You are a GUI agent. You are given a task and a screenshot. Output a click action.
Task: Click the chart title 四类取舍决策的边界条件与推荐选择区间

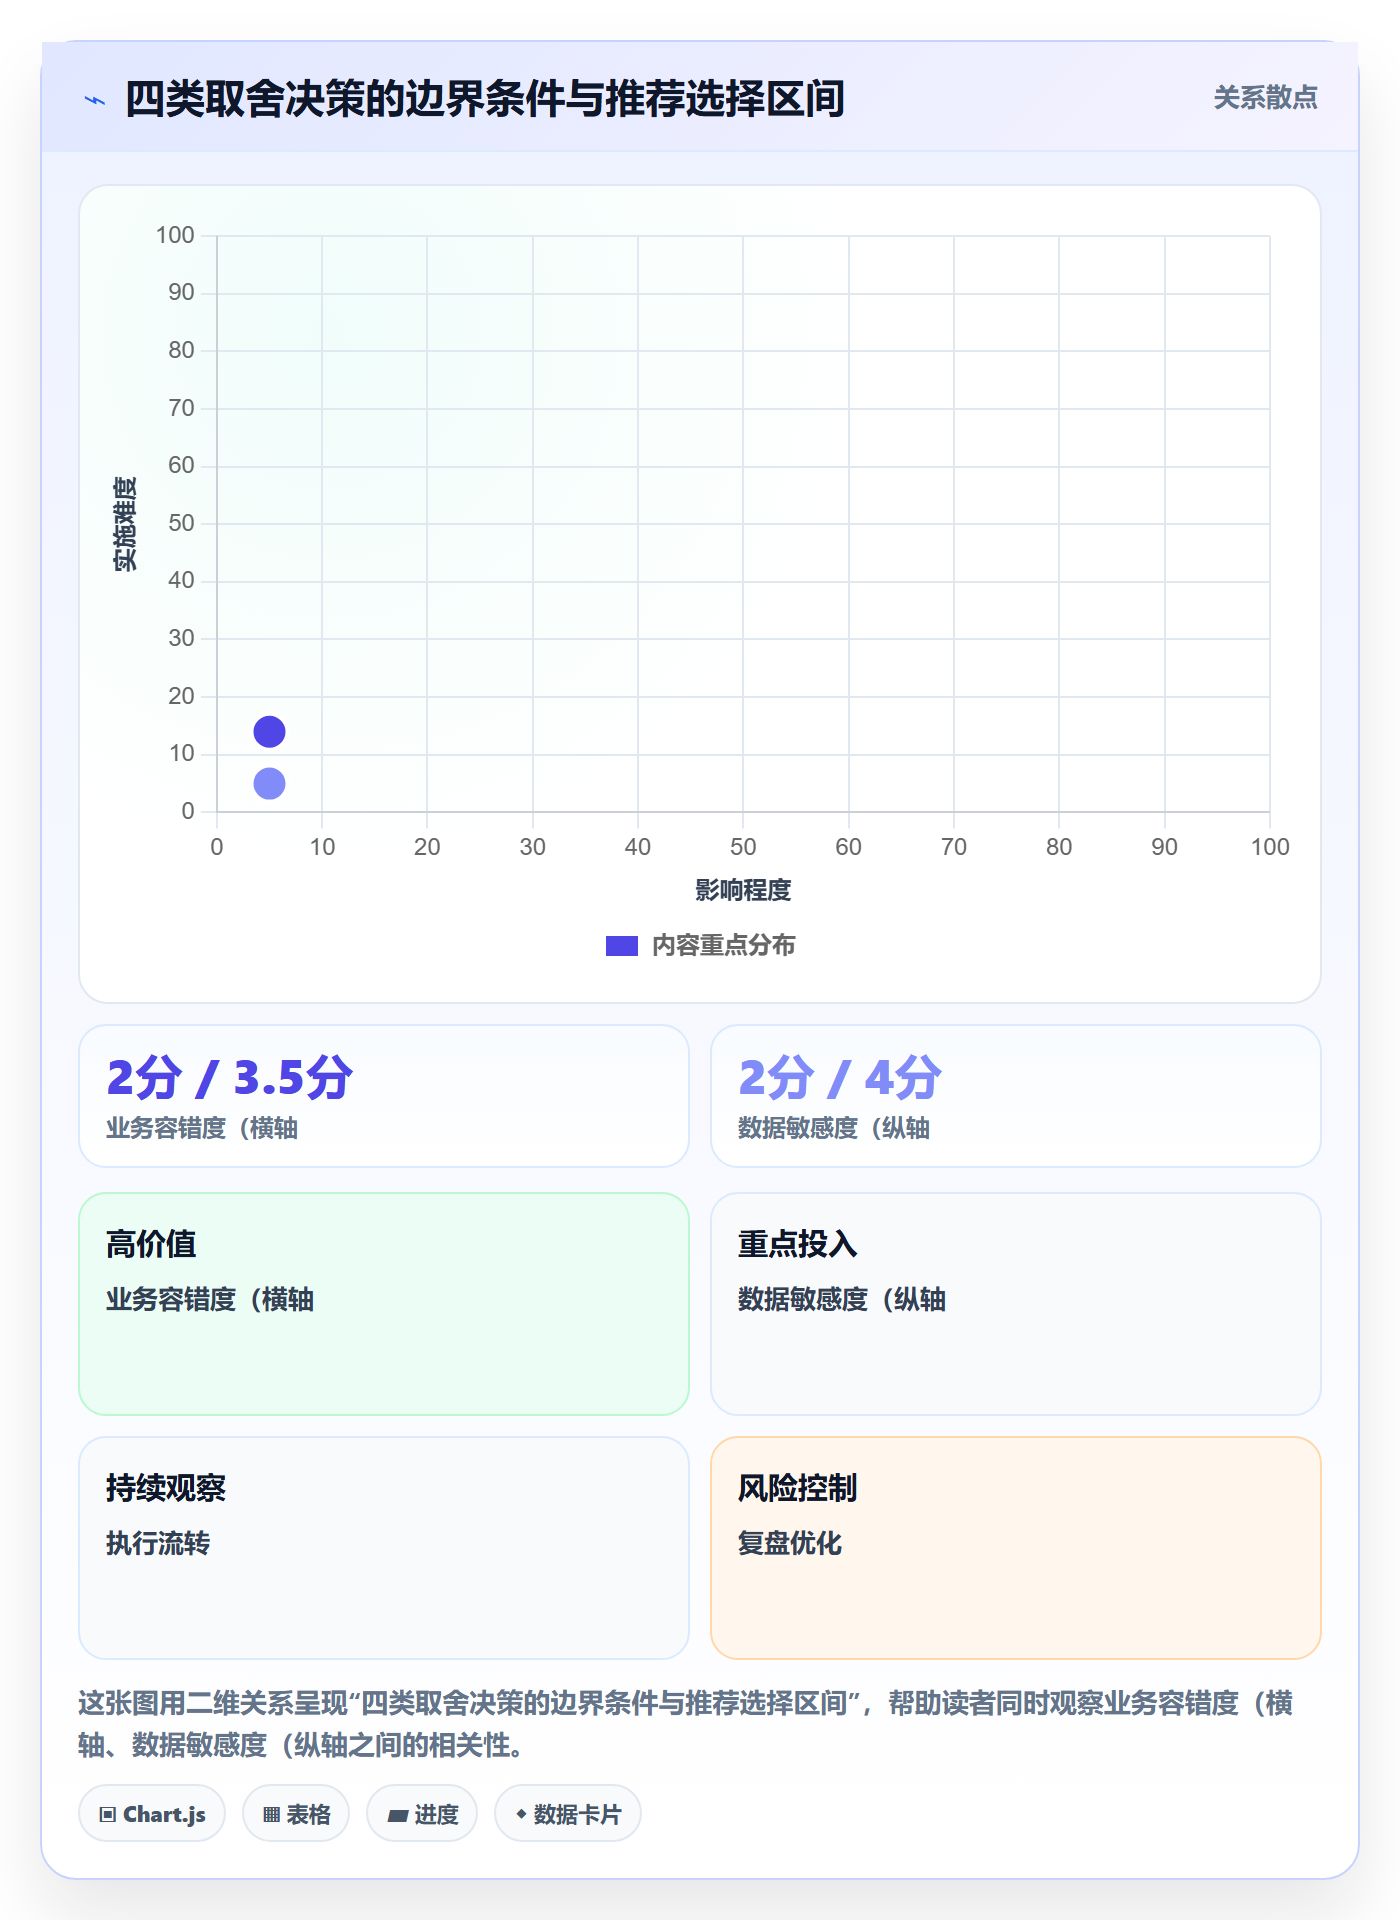(x=485, y=99)
